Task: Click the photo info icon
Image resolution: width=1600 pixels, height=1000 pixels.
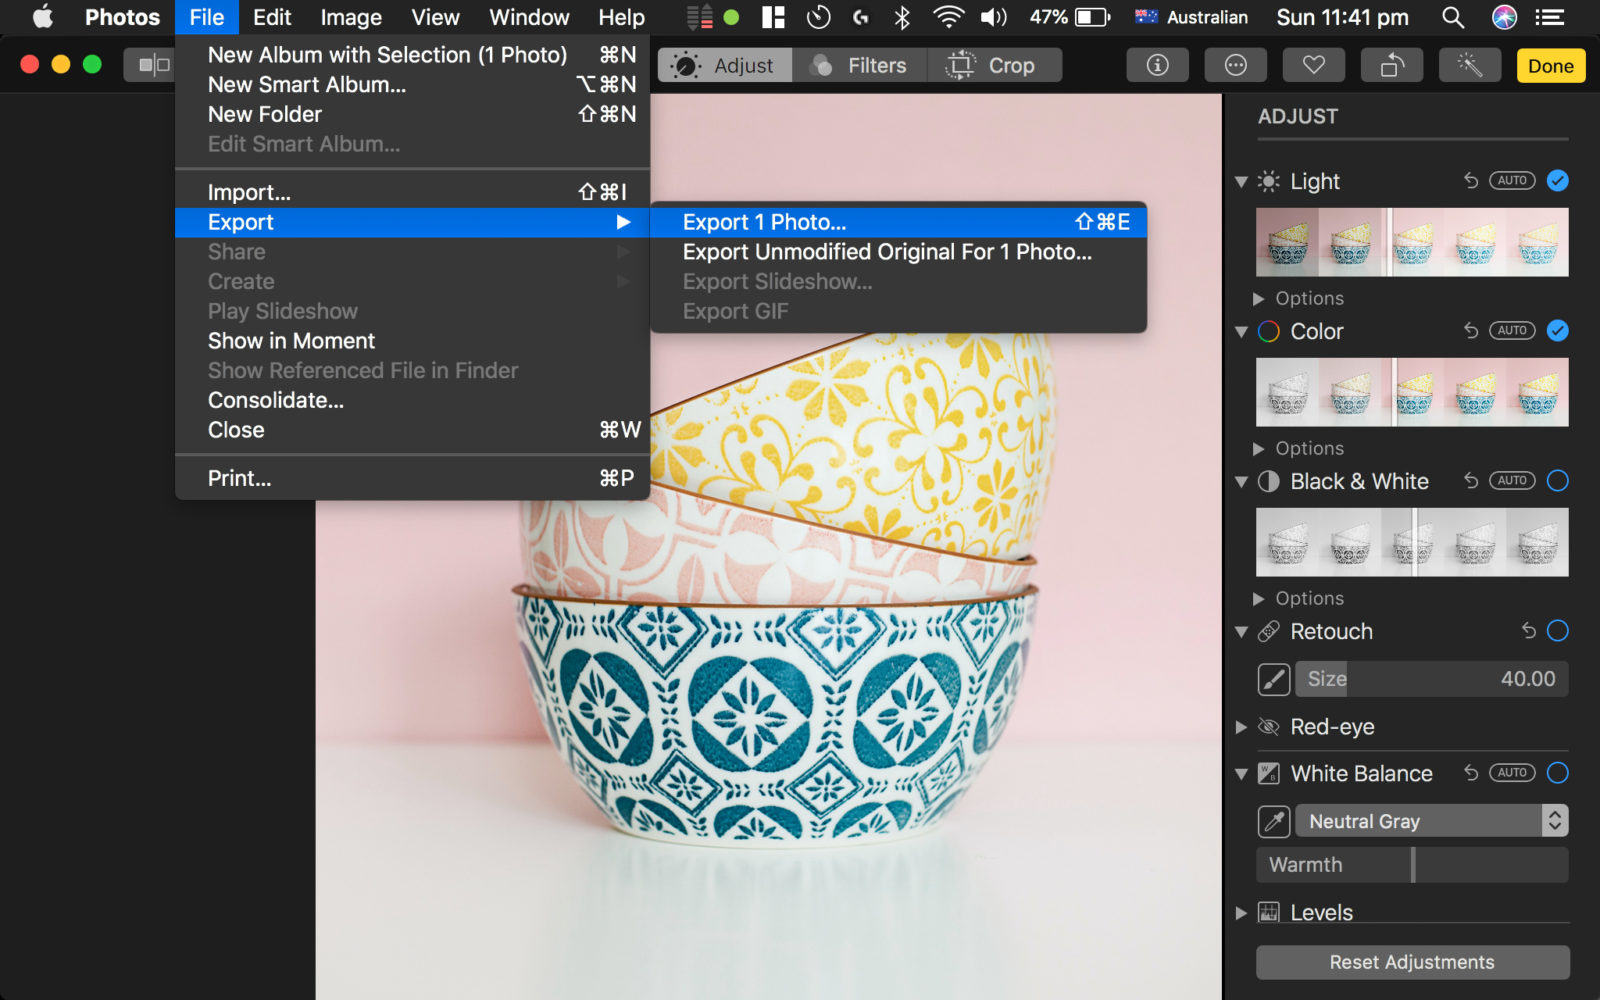Action: 1157,65
